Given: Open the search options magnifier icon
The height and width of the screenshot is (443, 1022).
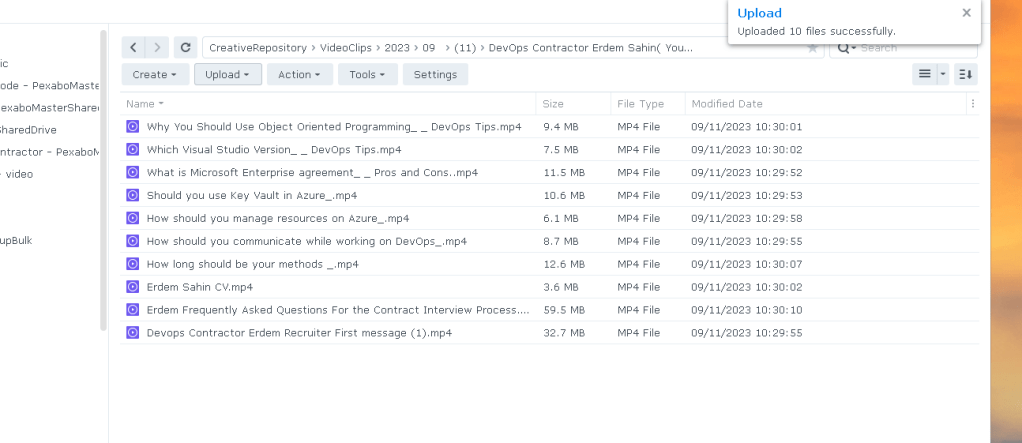Looking at the screenshot, I should click(845, 48).
